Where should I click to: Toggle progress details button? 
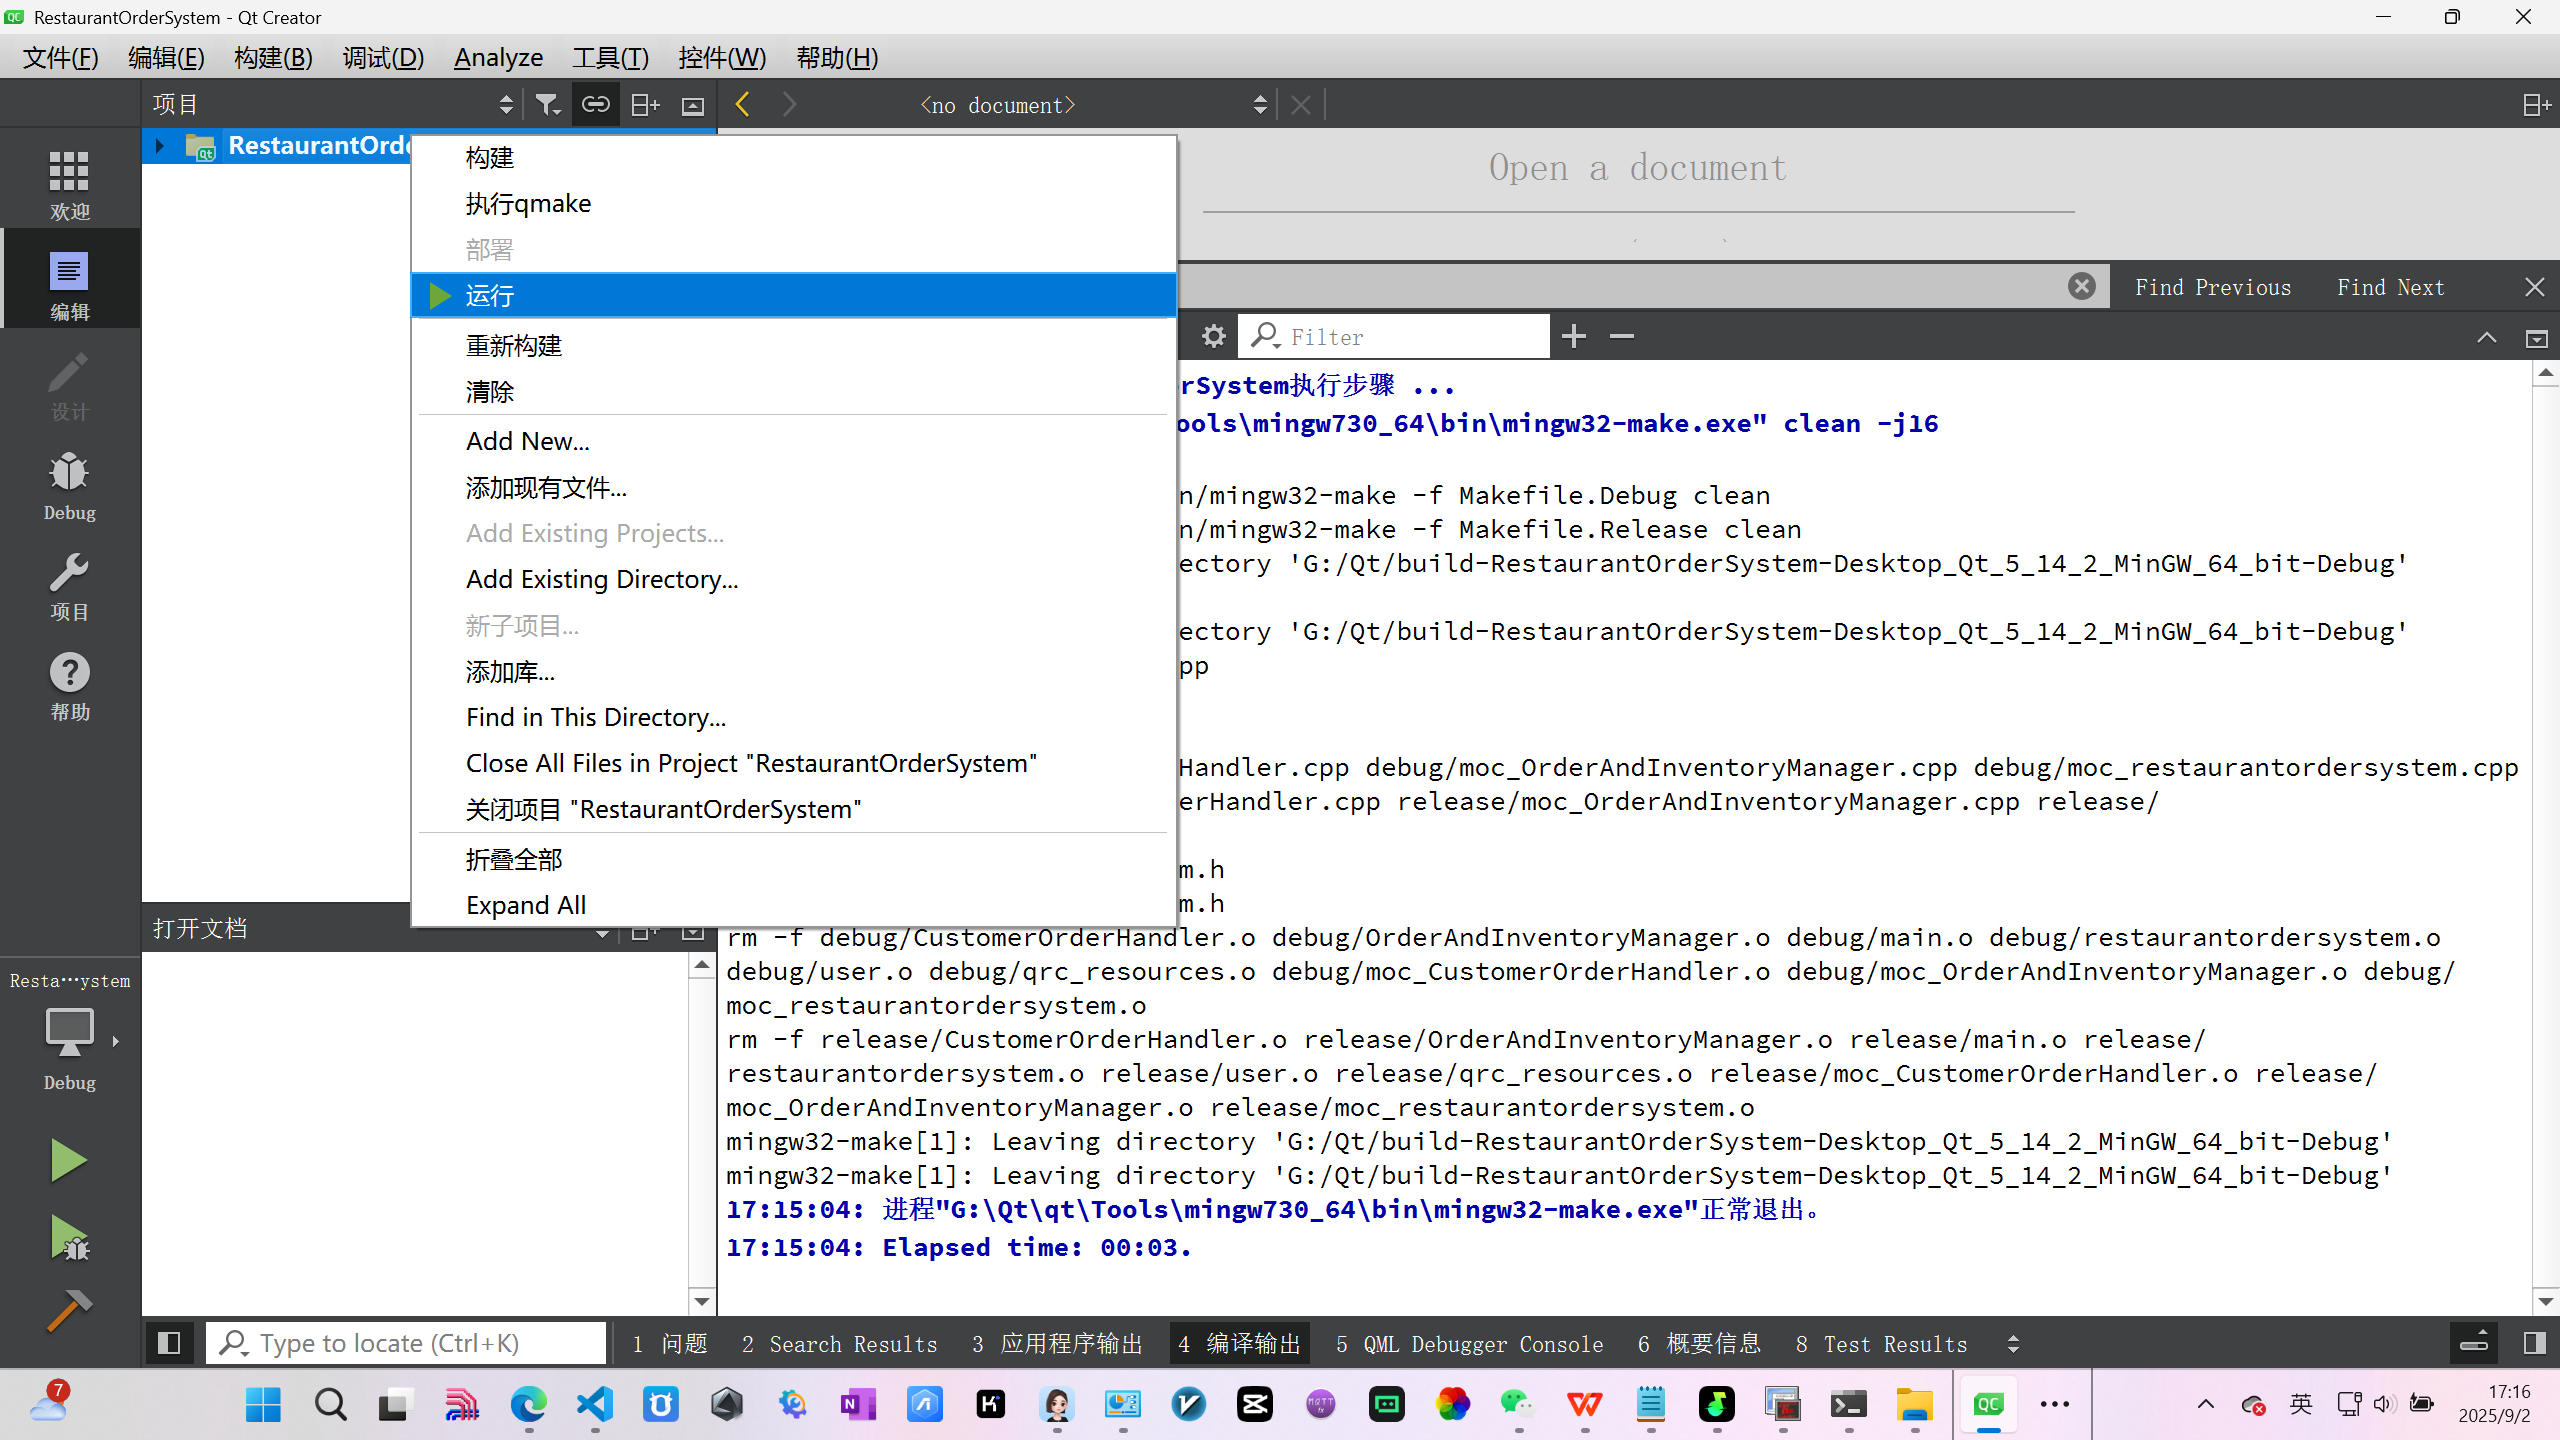tap(2474, 1343)
